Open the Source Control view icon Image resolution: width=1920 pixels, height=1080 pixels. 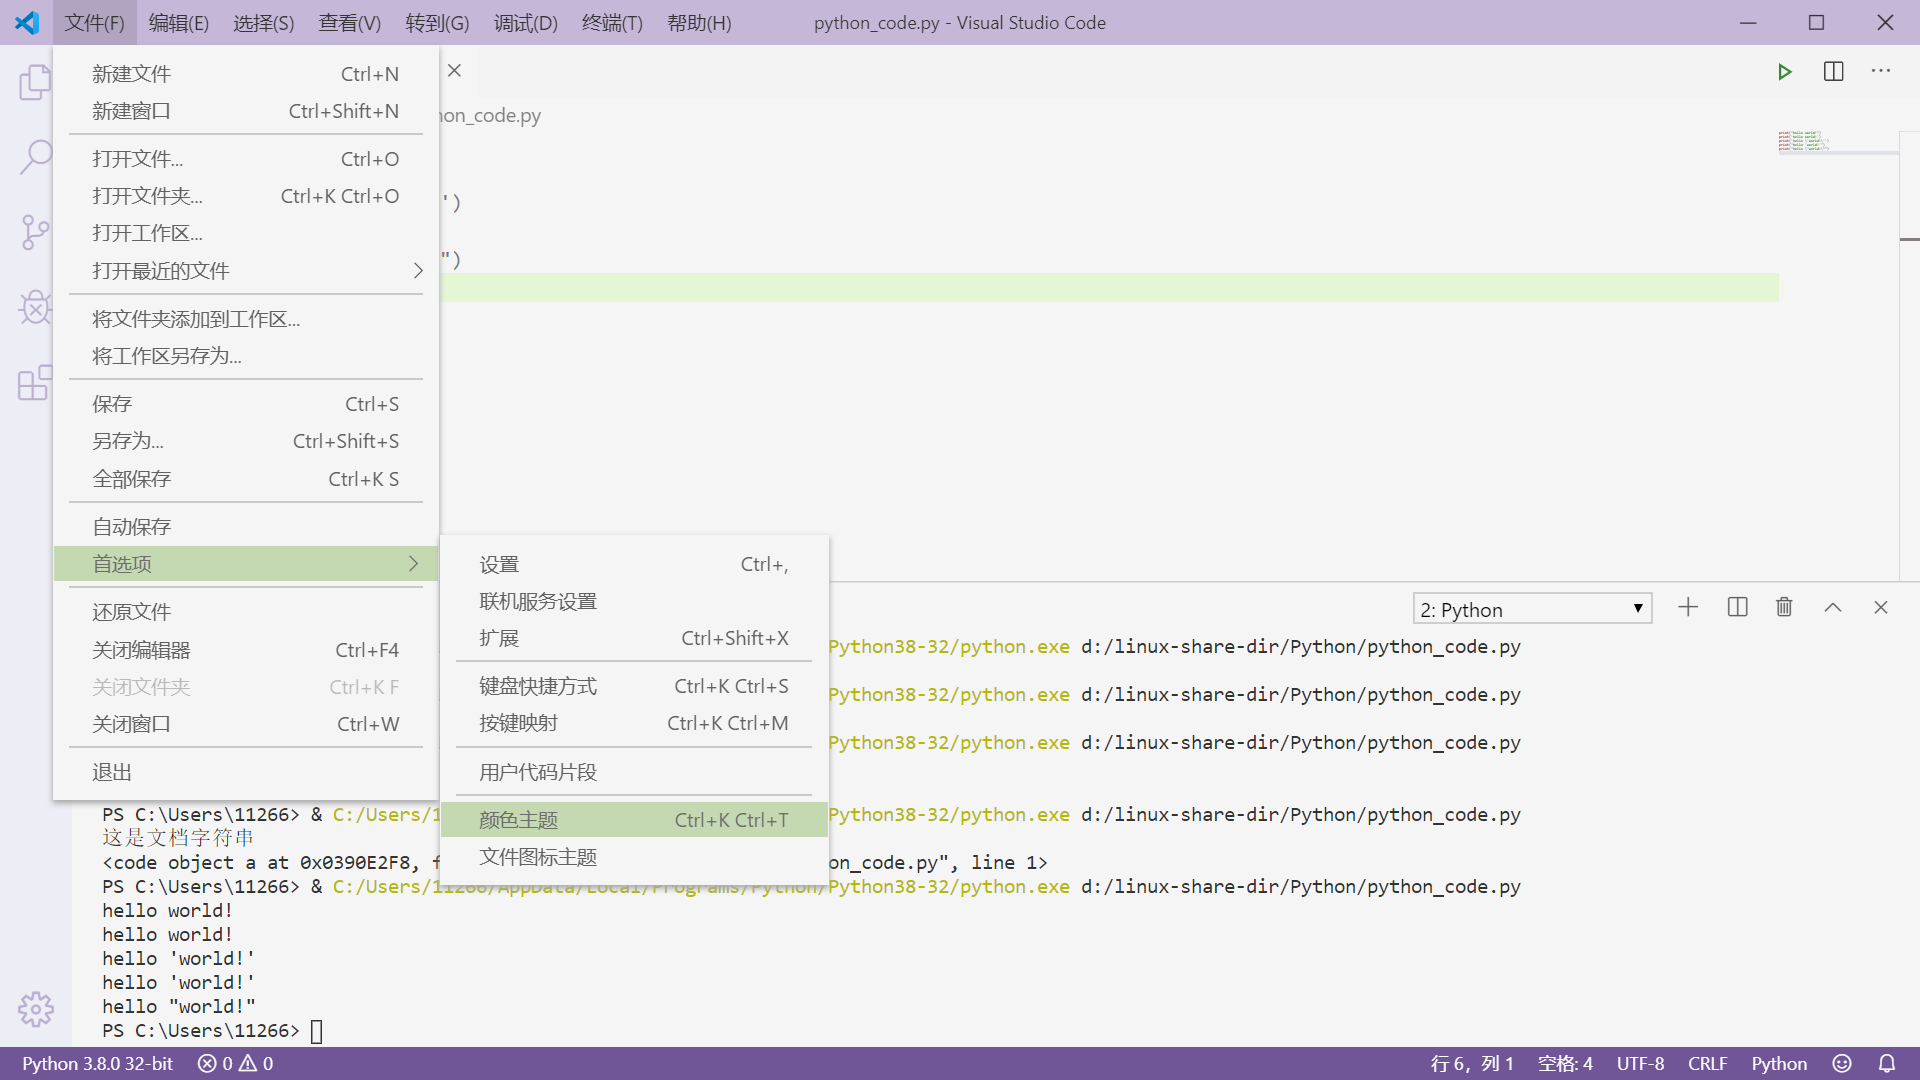tap(35, 232)
